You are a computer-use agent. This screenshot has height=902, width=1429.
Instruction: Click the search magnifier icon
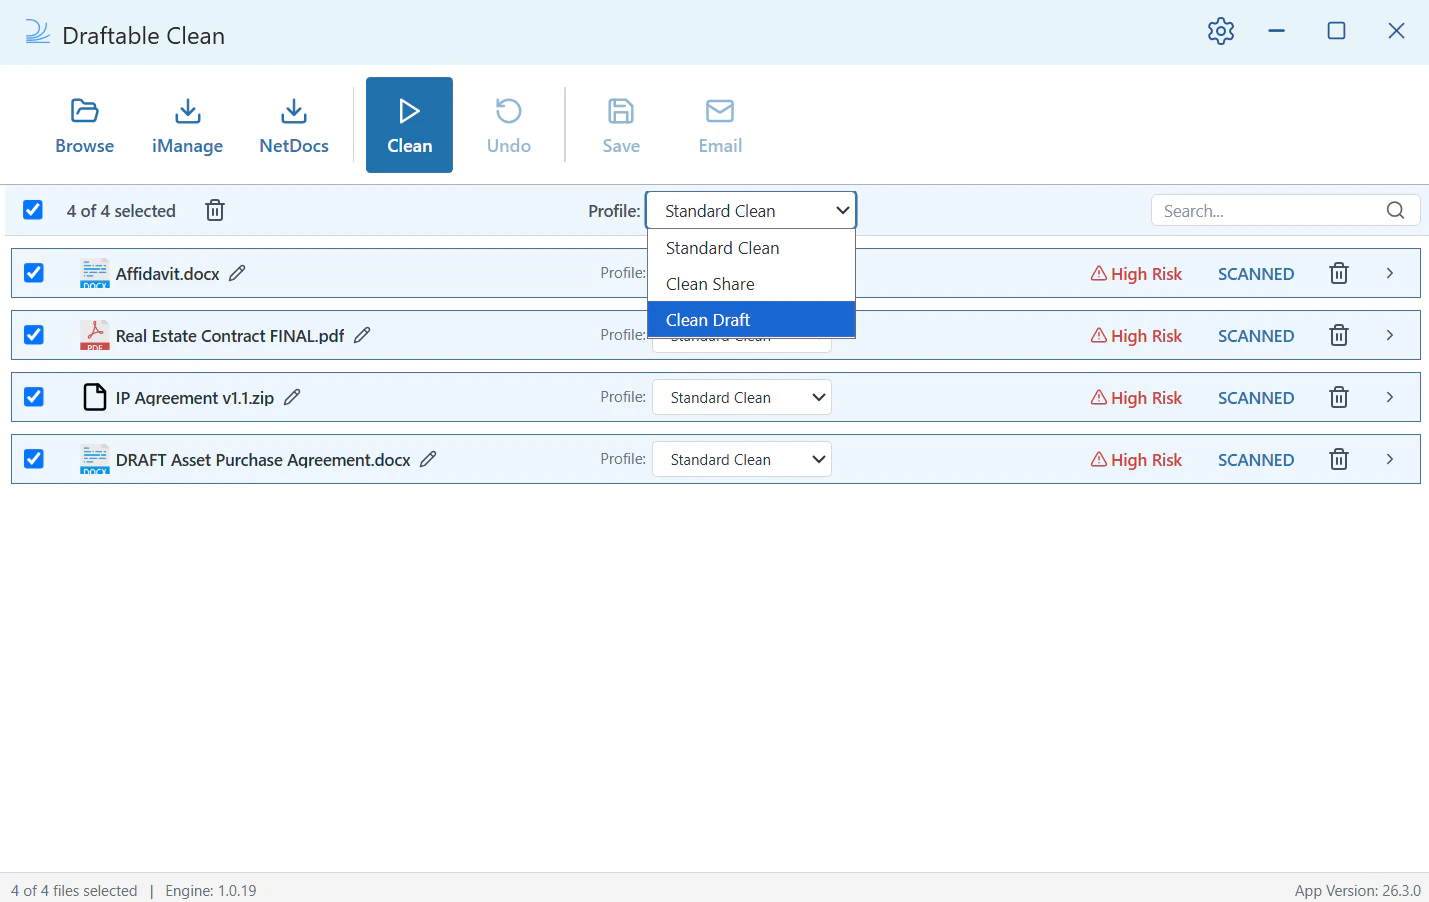pyautogui.click(x=1396, y=210)
